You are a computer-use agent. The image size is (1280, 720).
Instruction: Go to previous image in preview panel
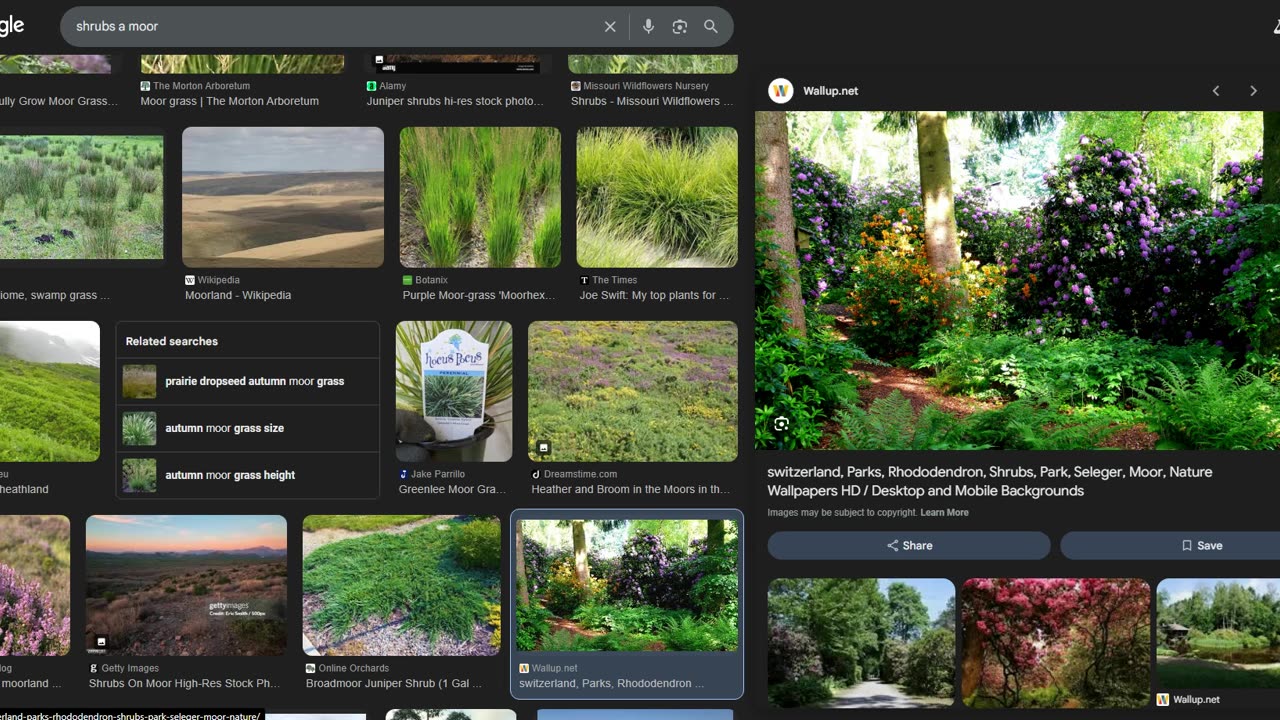(x=1216, y=91)
